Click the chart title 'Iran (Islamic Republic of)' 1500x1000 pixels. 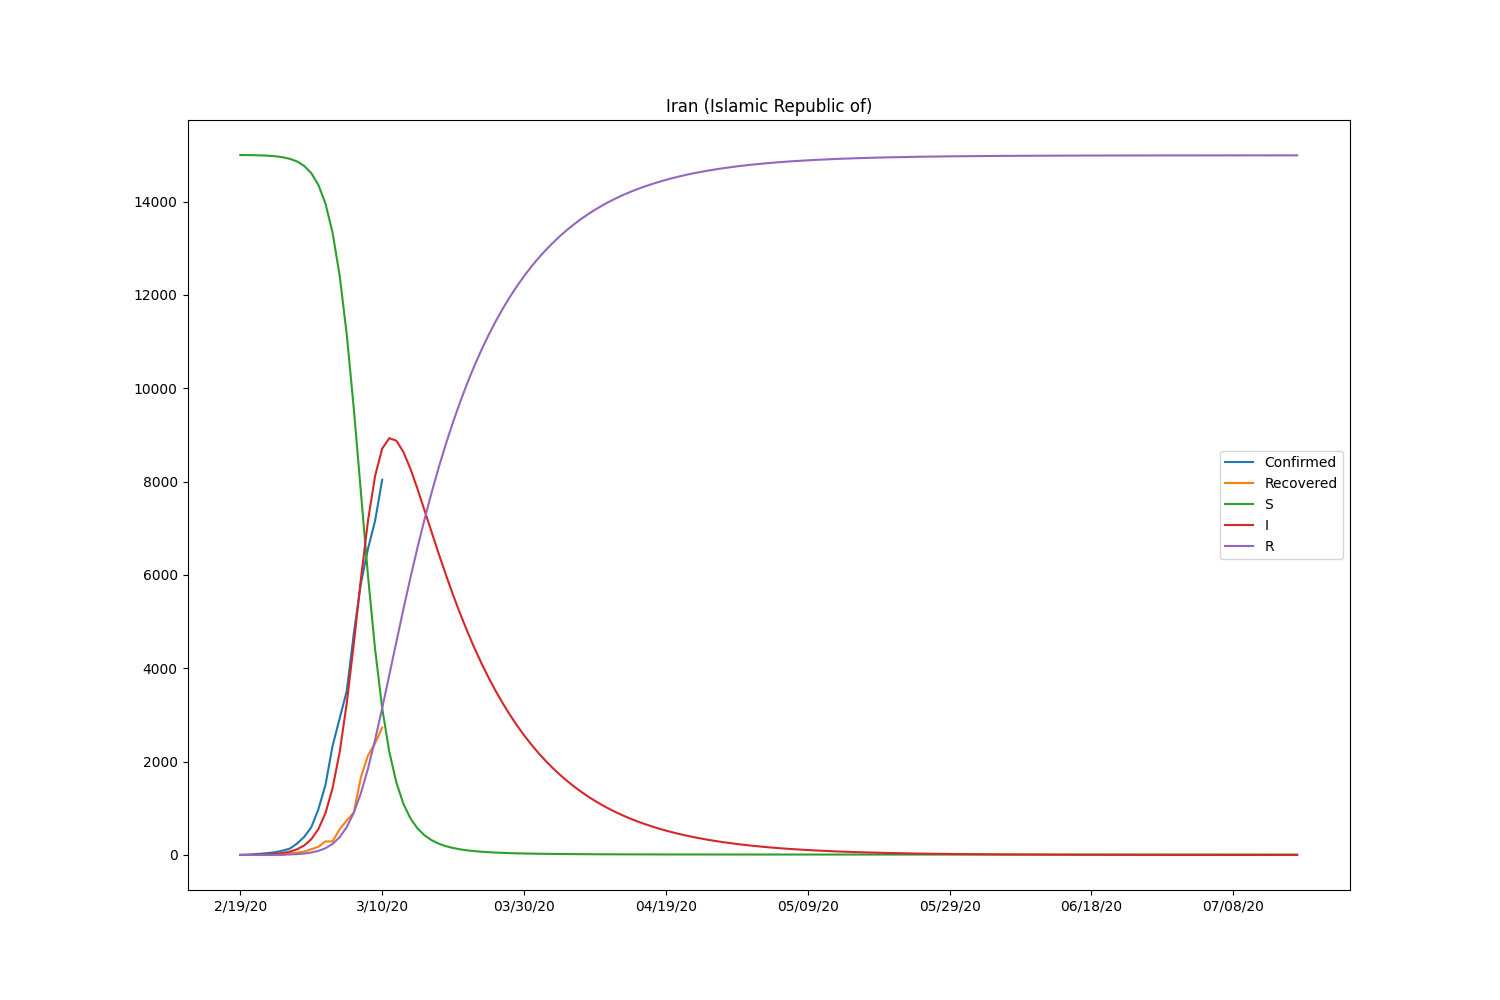tap(769, 106)
